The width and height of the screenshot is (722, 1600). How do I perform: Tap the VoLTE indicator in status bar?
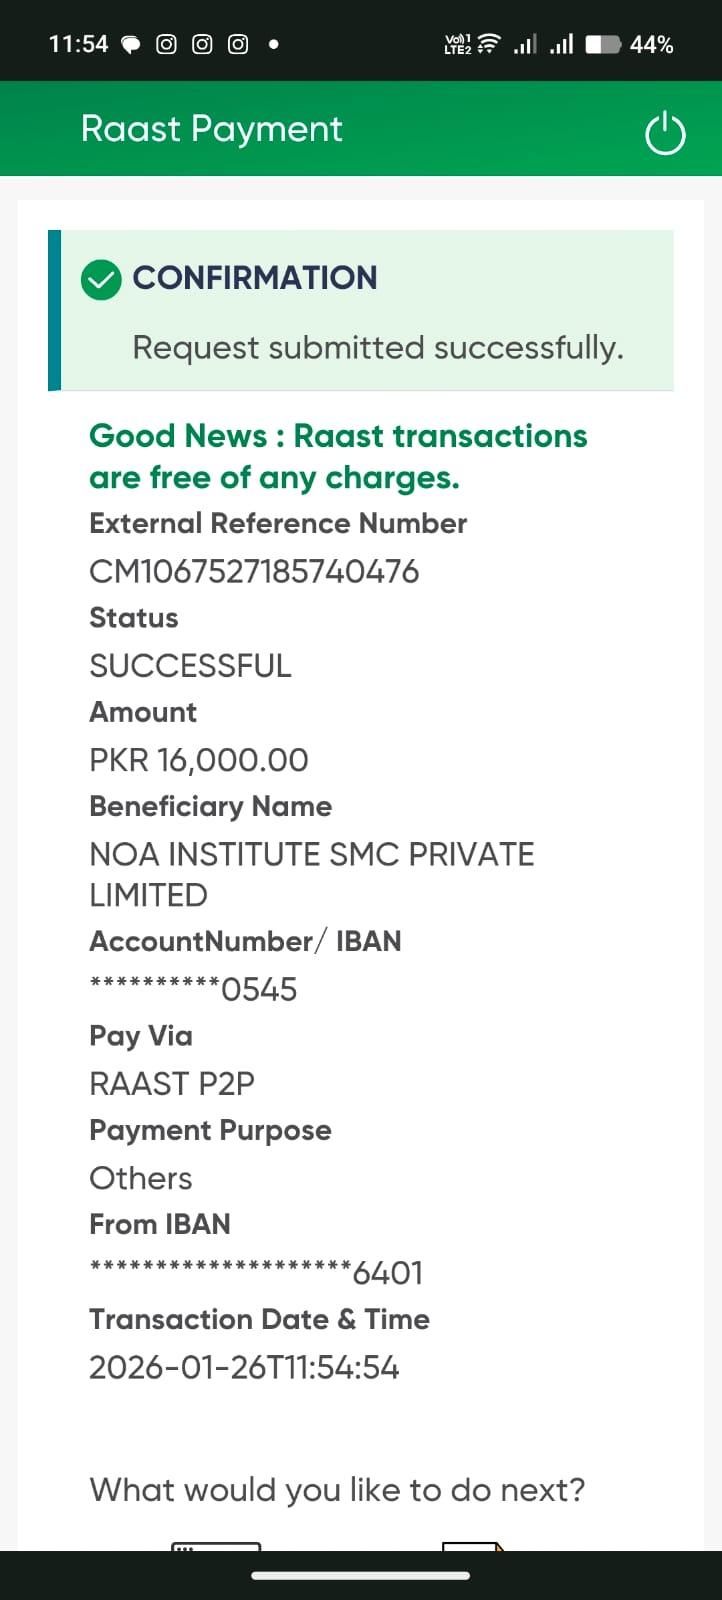[457, 44]
